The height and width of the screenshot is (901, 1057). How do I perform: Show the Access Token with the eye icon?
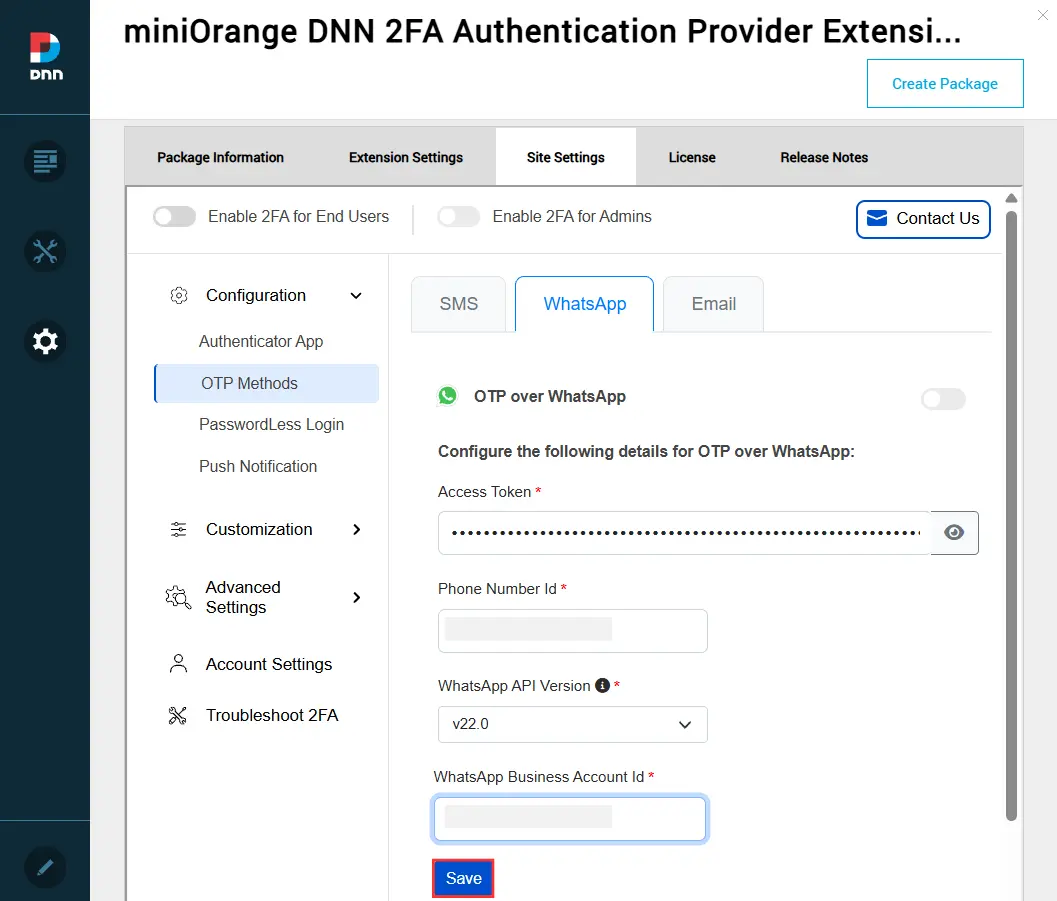pyautogui.click(x=954, y=532)
